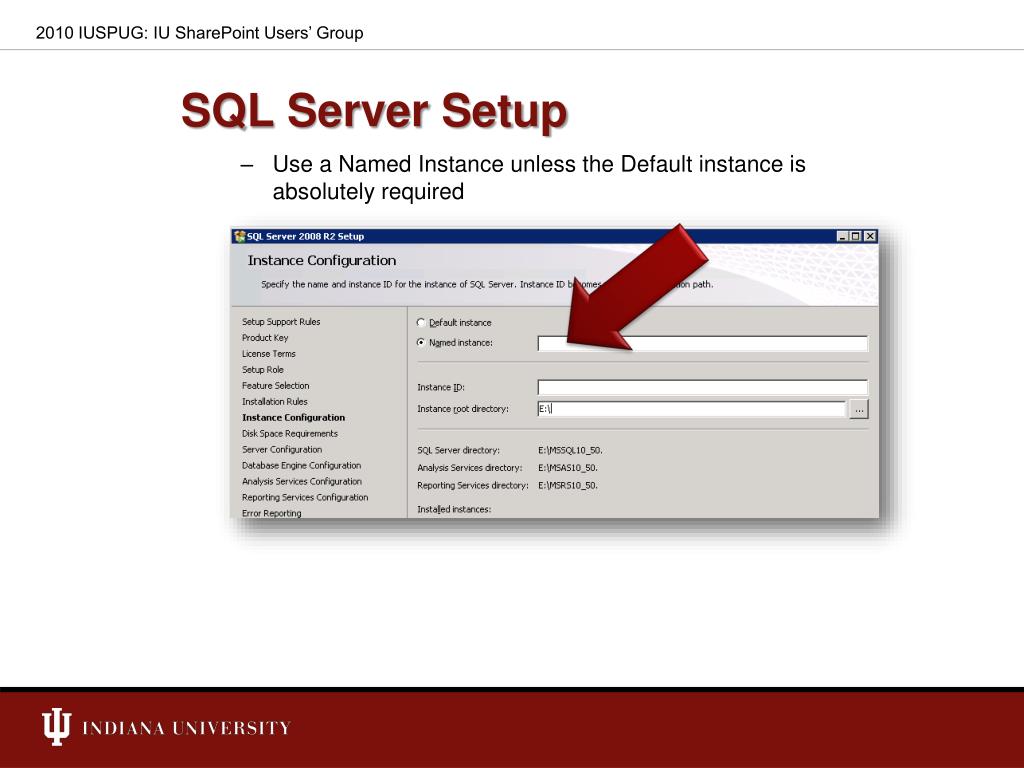
Task: Select Analysis Services Configuration step
Action: click(x=302, y=481)
